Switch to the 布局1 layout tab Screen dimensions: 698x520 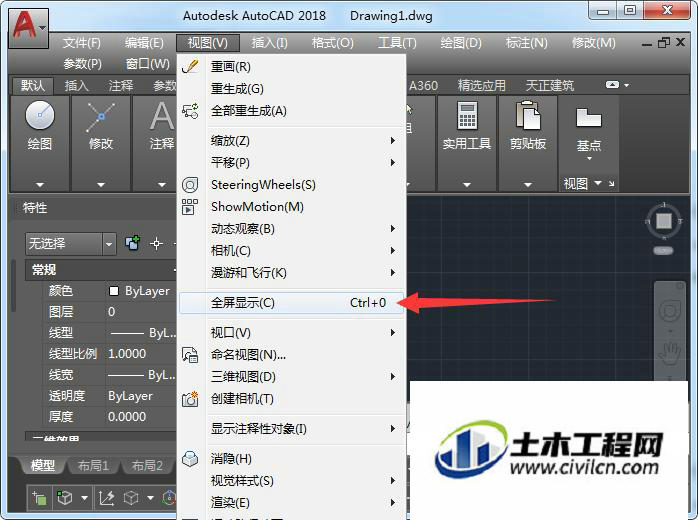pyautogui.click(x=93, y=466)
